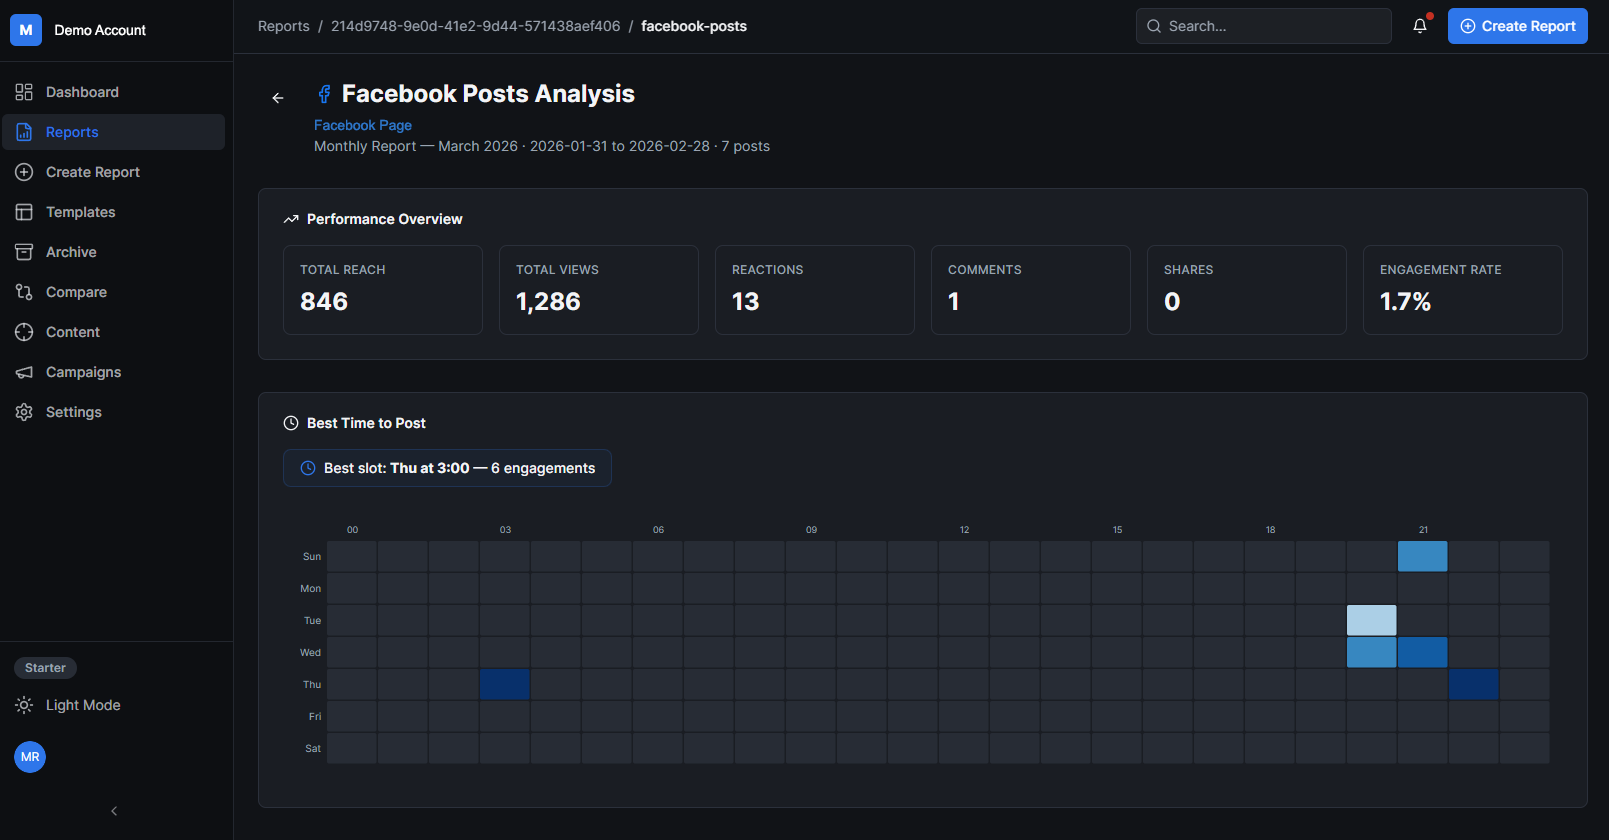
Task: Click the Sat row label in the heatmap
Action: pos(313,748)
